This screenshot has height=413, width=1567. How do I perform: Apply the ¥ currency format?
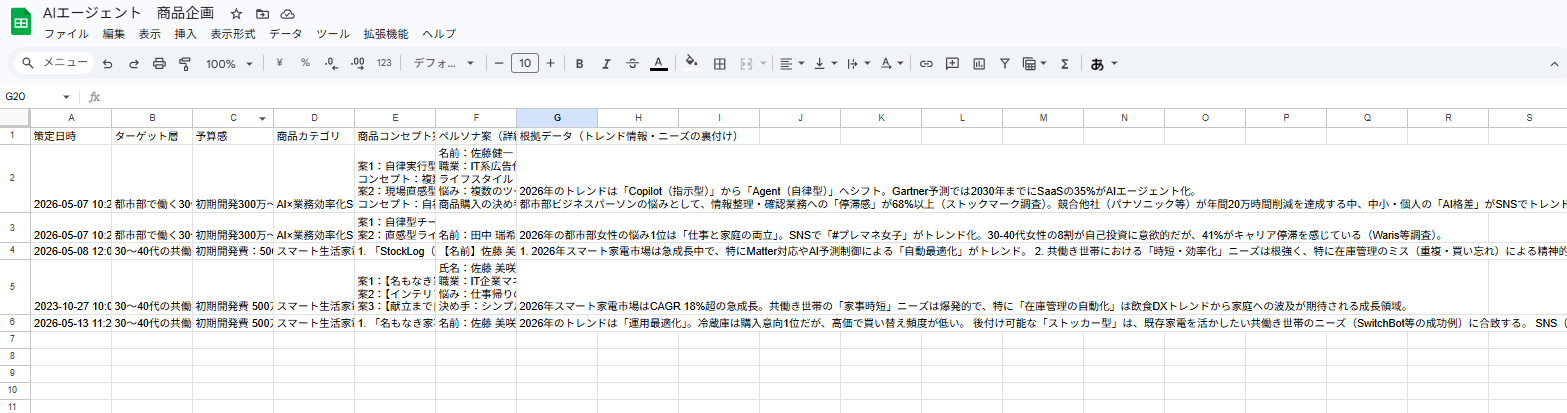(279, 63)
